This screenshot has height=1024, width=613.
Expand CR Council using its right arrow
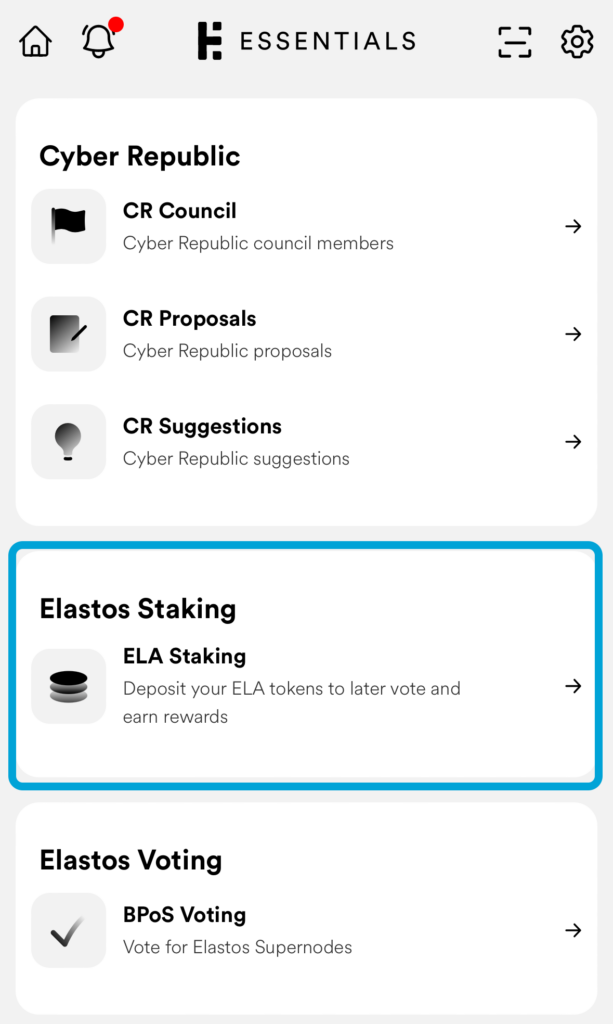tap(574, 226)
